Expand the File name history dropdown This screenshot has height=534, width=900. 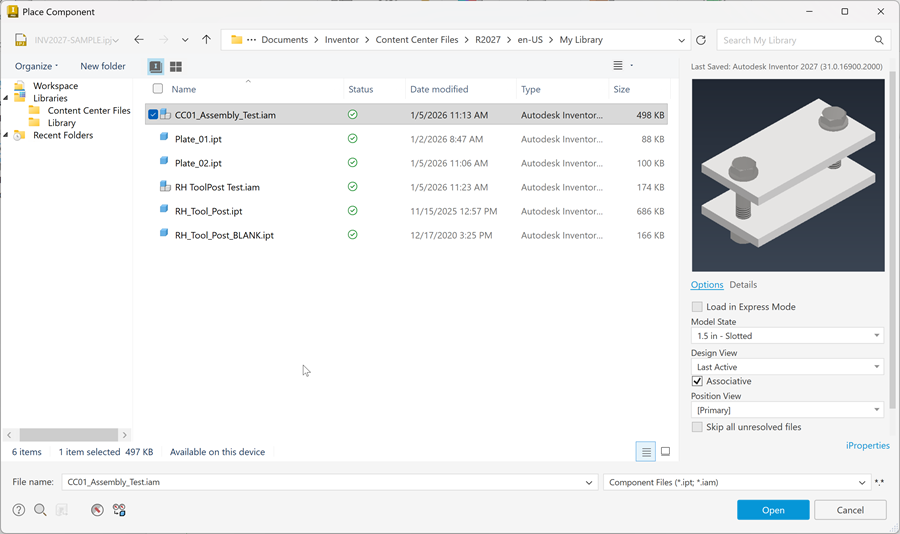pos(588,482)
